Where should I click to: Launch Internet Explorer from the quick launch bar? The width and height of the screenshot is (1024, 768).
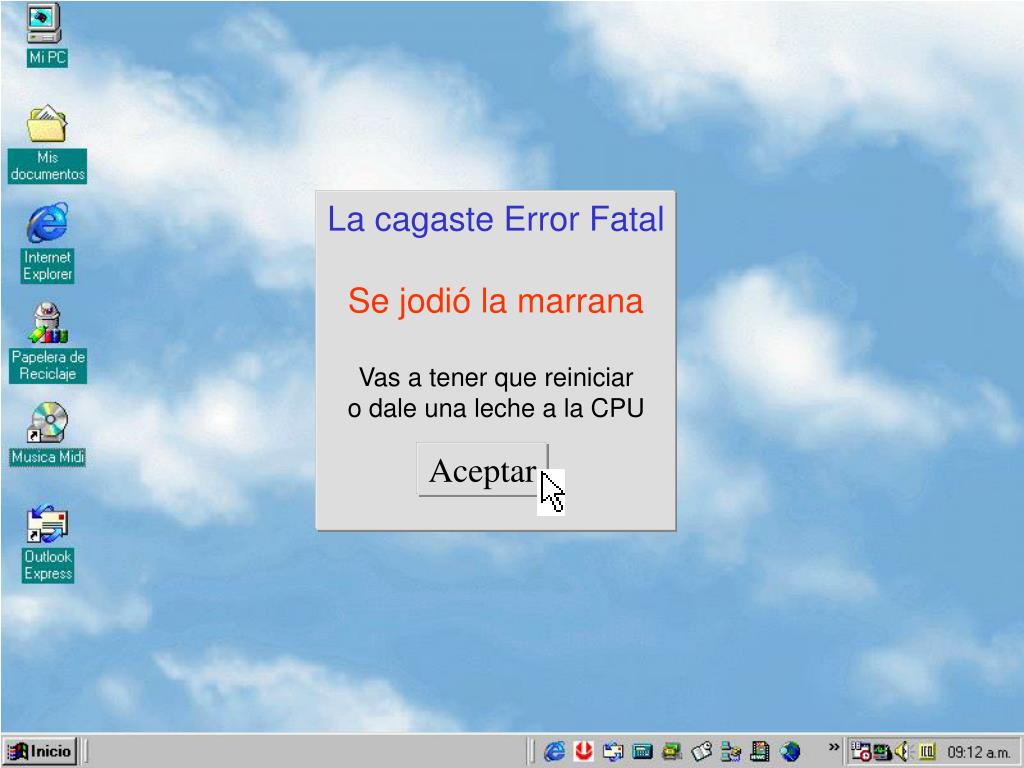point(554,752)
